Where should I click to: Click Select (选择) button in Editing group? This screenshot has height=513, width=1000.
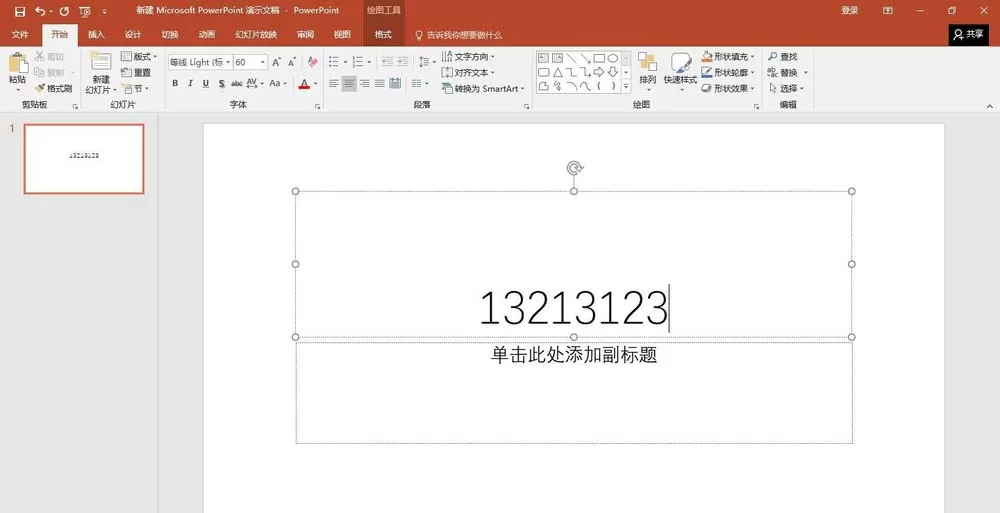coord(787,89)
